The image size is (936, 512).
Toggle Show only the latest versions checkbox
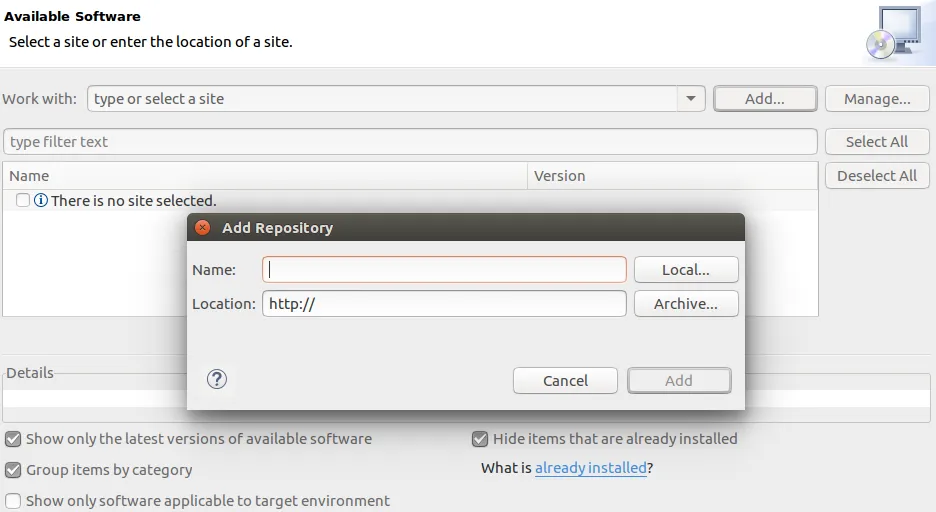point(13,439)
